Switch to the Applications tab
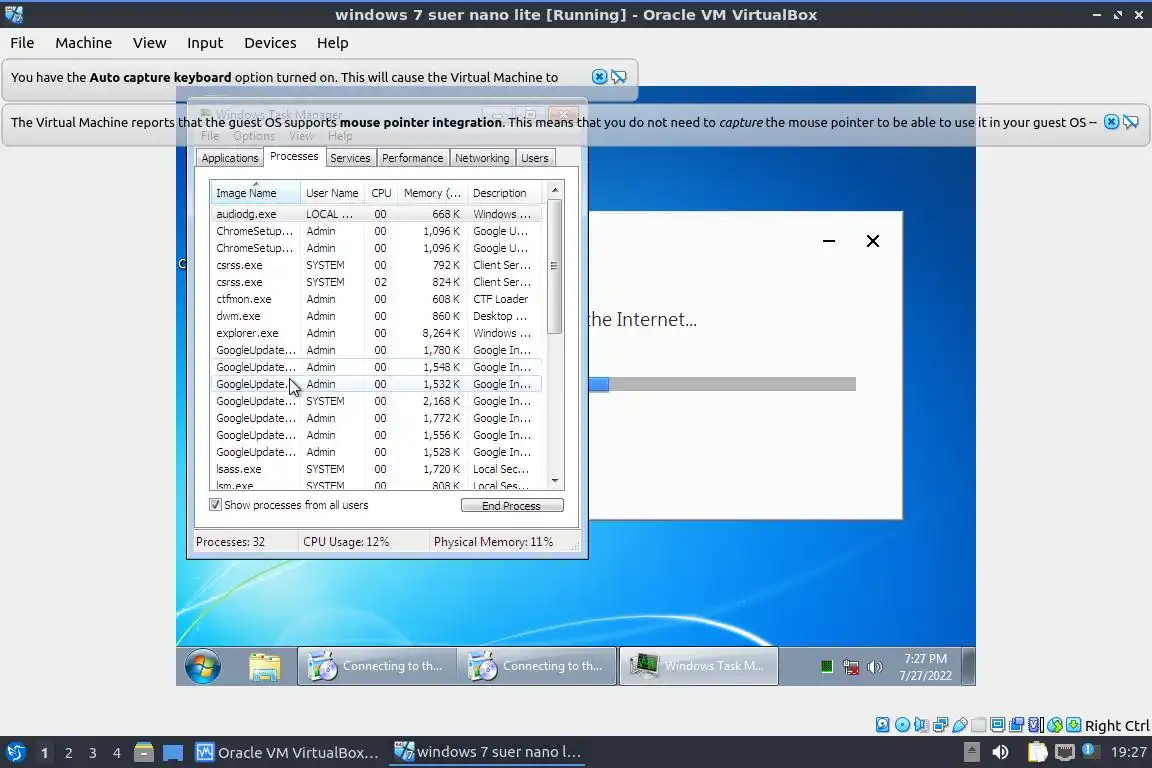Image resolution: width=1152 pixels, height=768 pixels. tap(230, 158)
